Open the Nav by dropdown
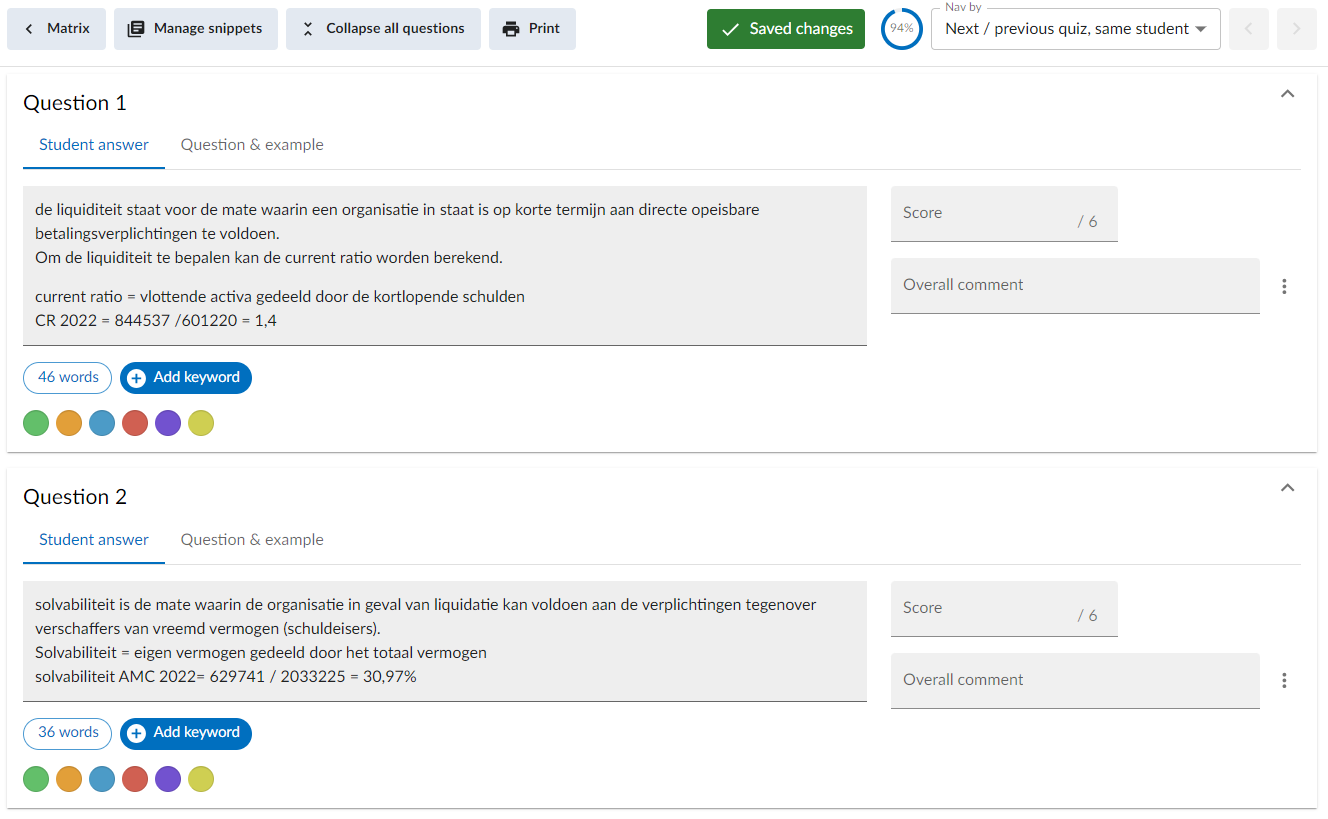1328x819 pixels. [1075, 29]
